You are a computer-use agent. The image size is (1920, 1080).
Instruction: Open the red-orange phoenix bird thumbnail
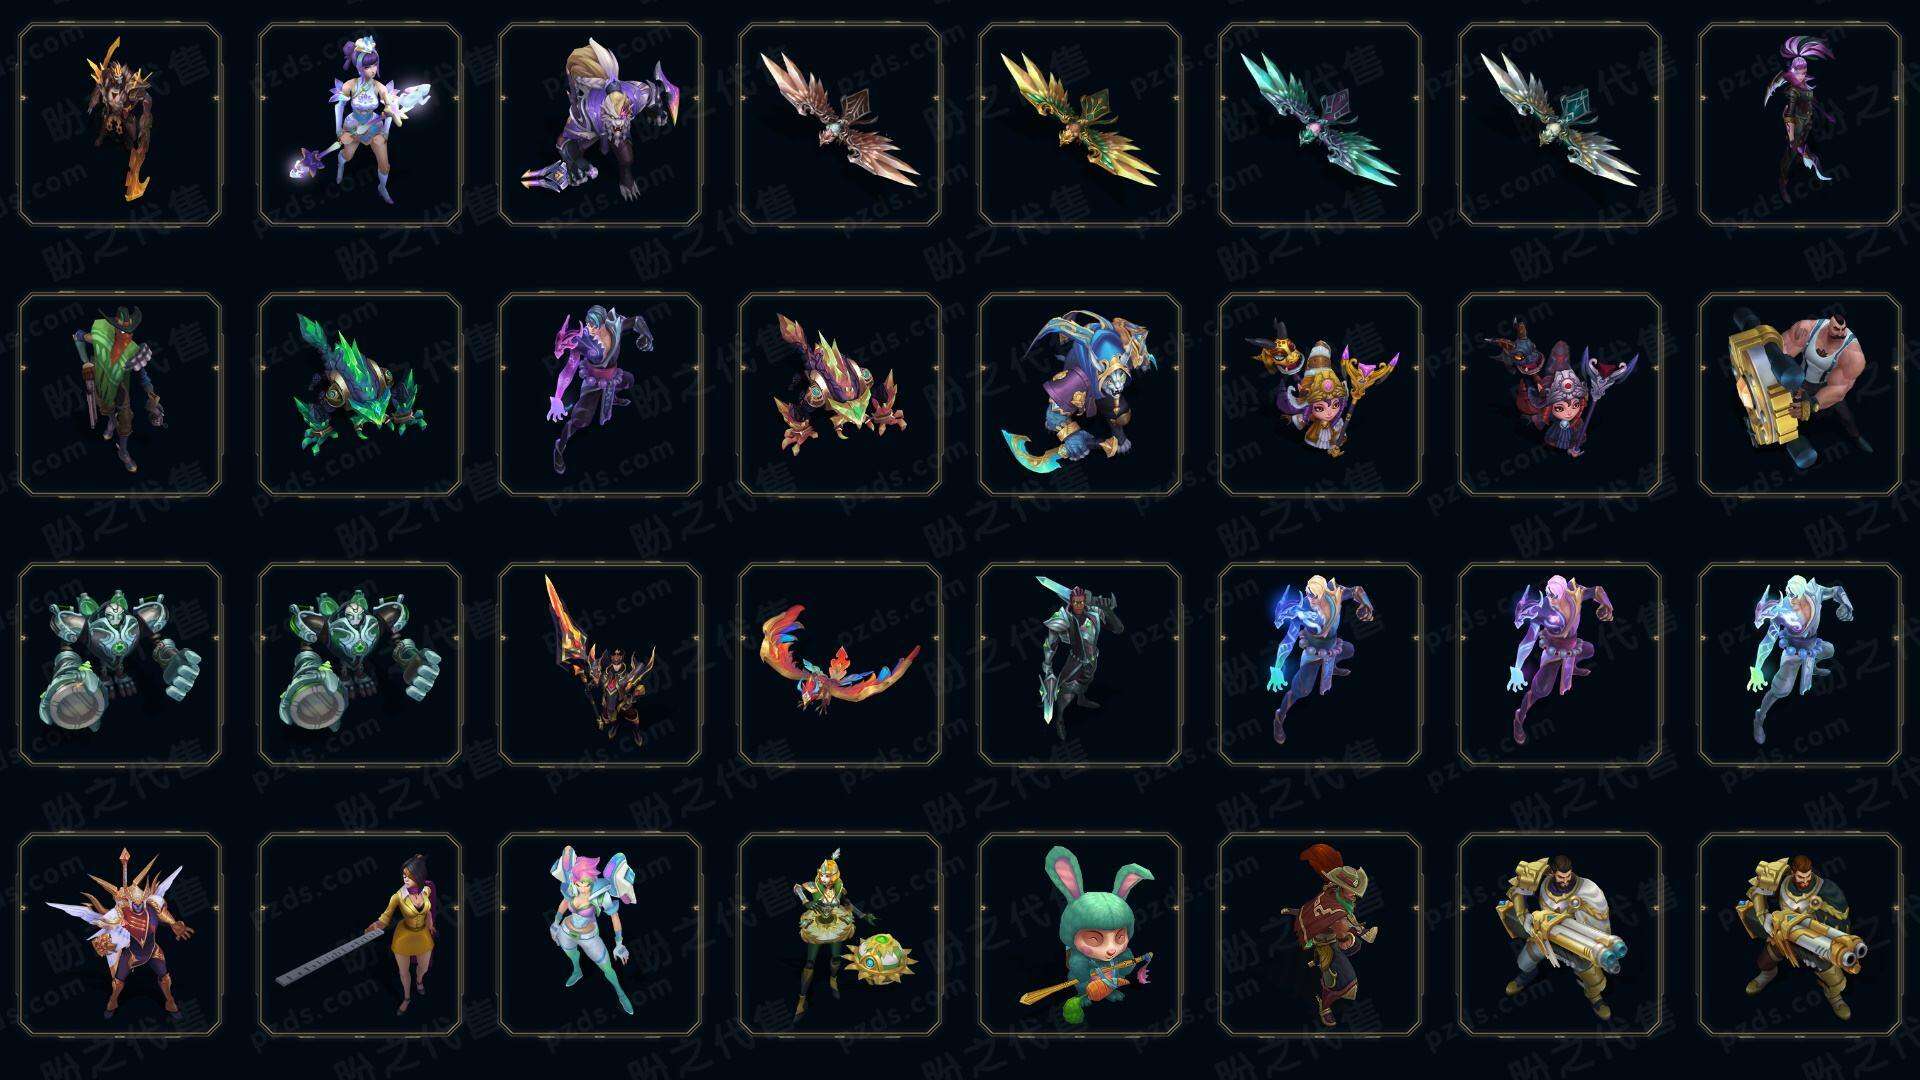coord(840,664)
